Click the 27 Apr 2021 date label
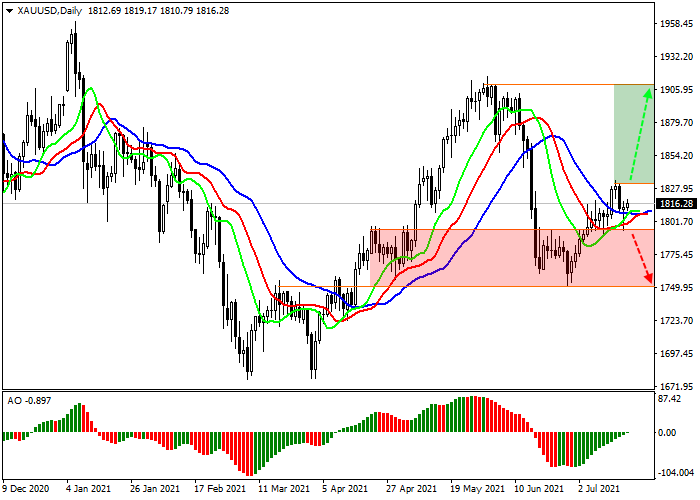Viewport: 700px width, 500px height. point(412,488)
